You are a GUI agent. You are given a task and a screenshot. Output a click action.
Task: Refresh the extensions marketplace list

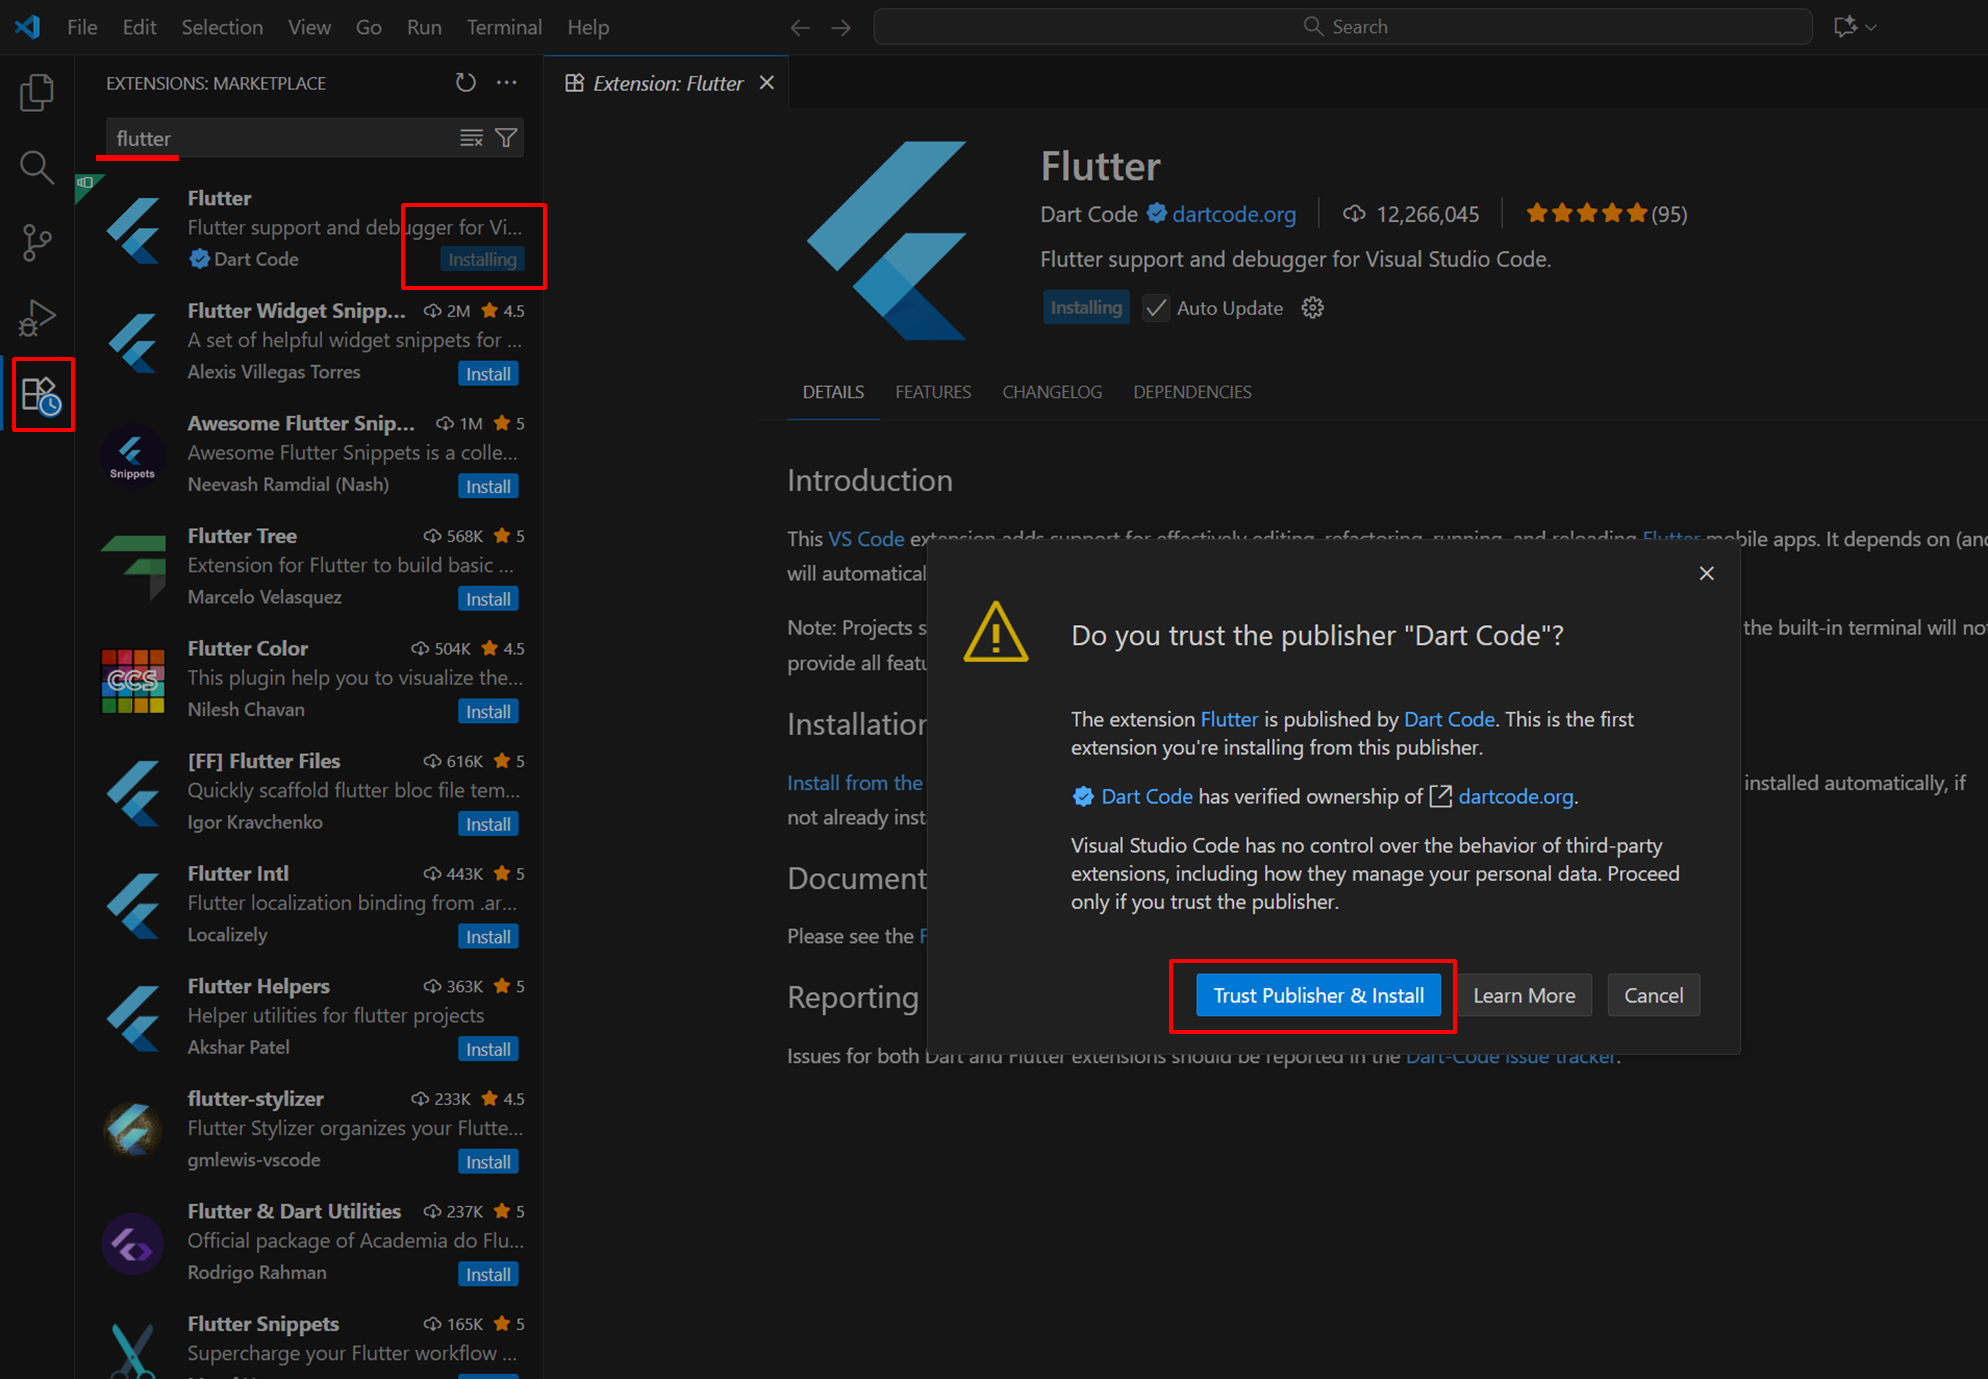(465, 83)
